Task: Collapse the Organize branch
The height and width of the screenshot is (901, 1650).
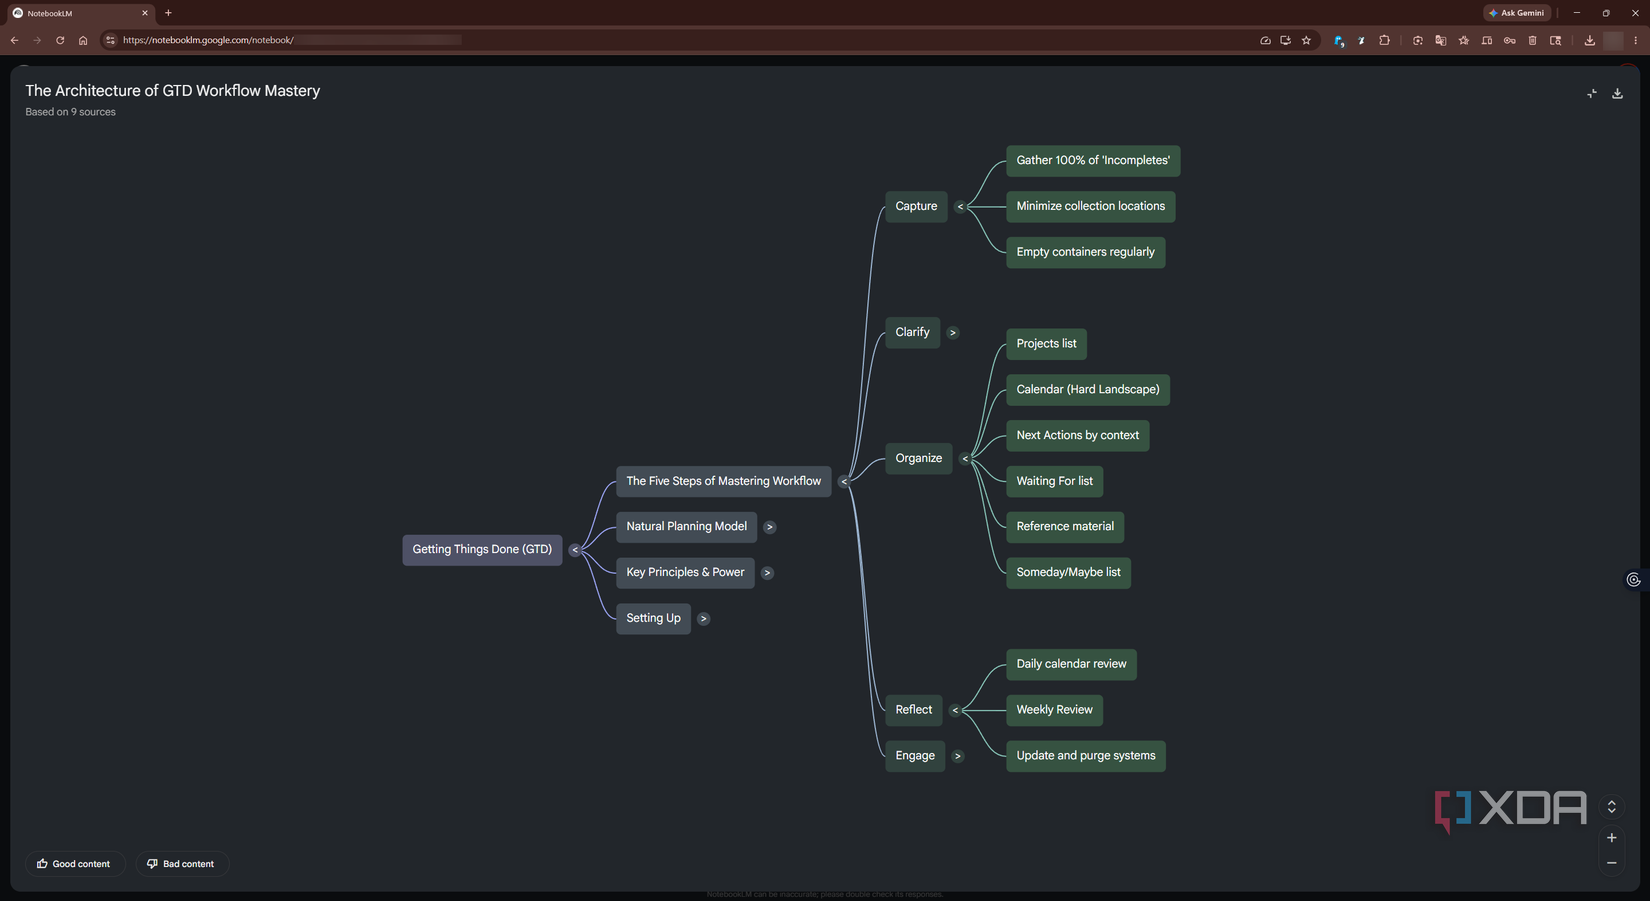Action: [965, 459]
